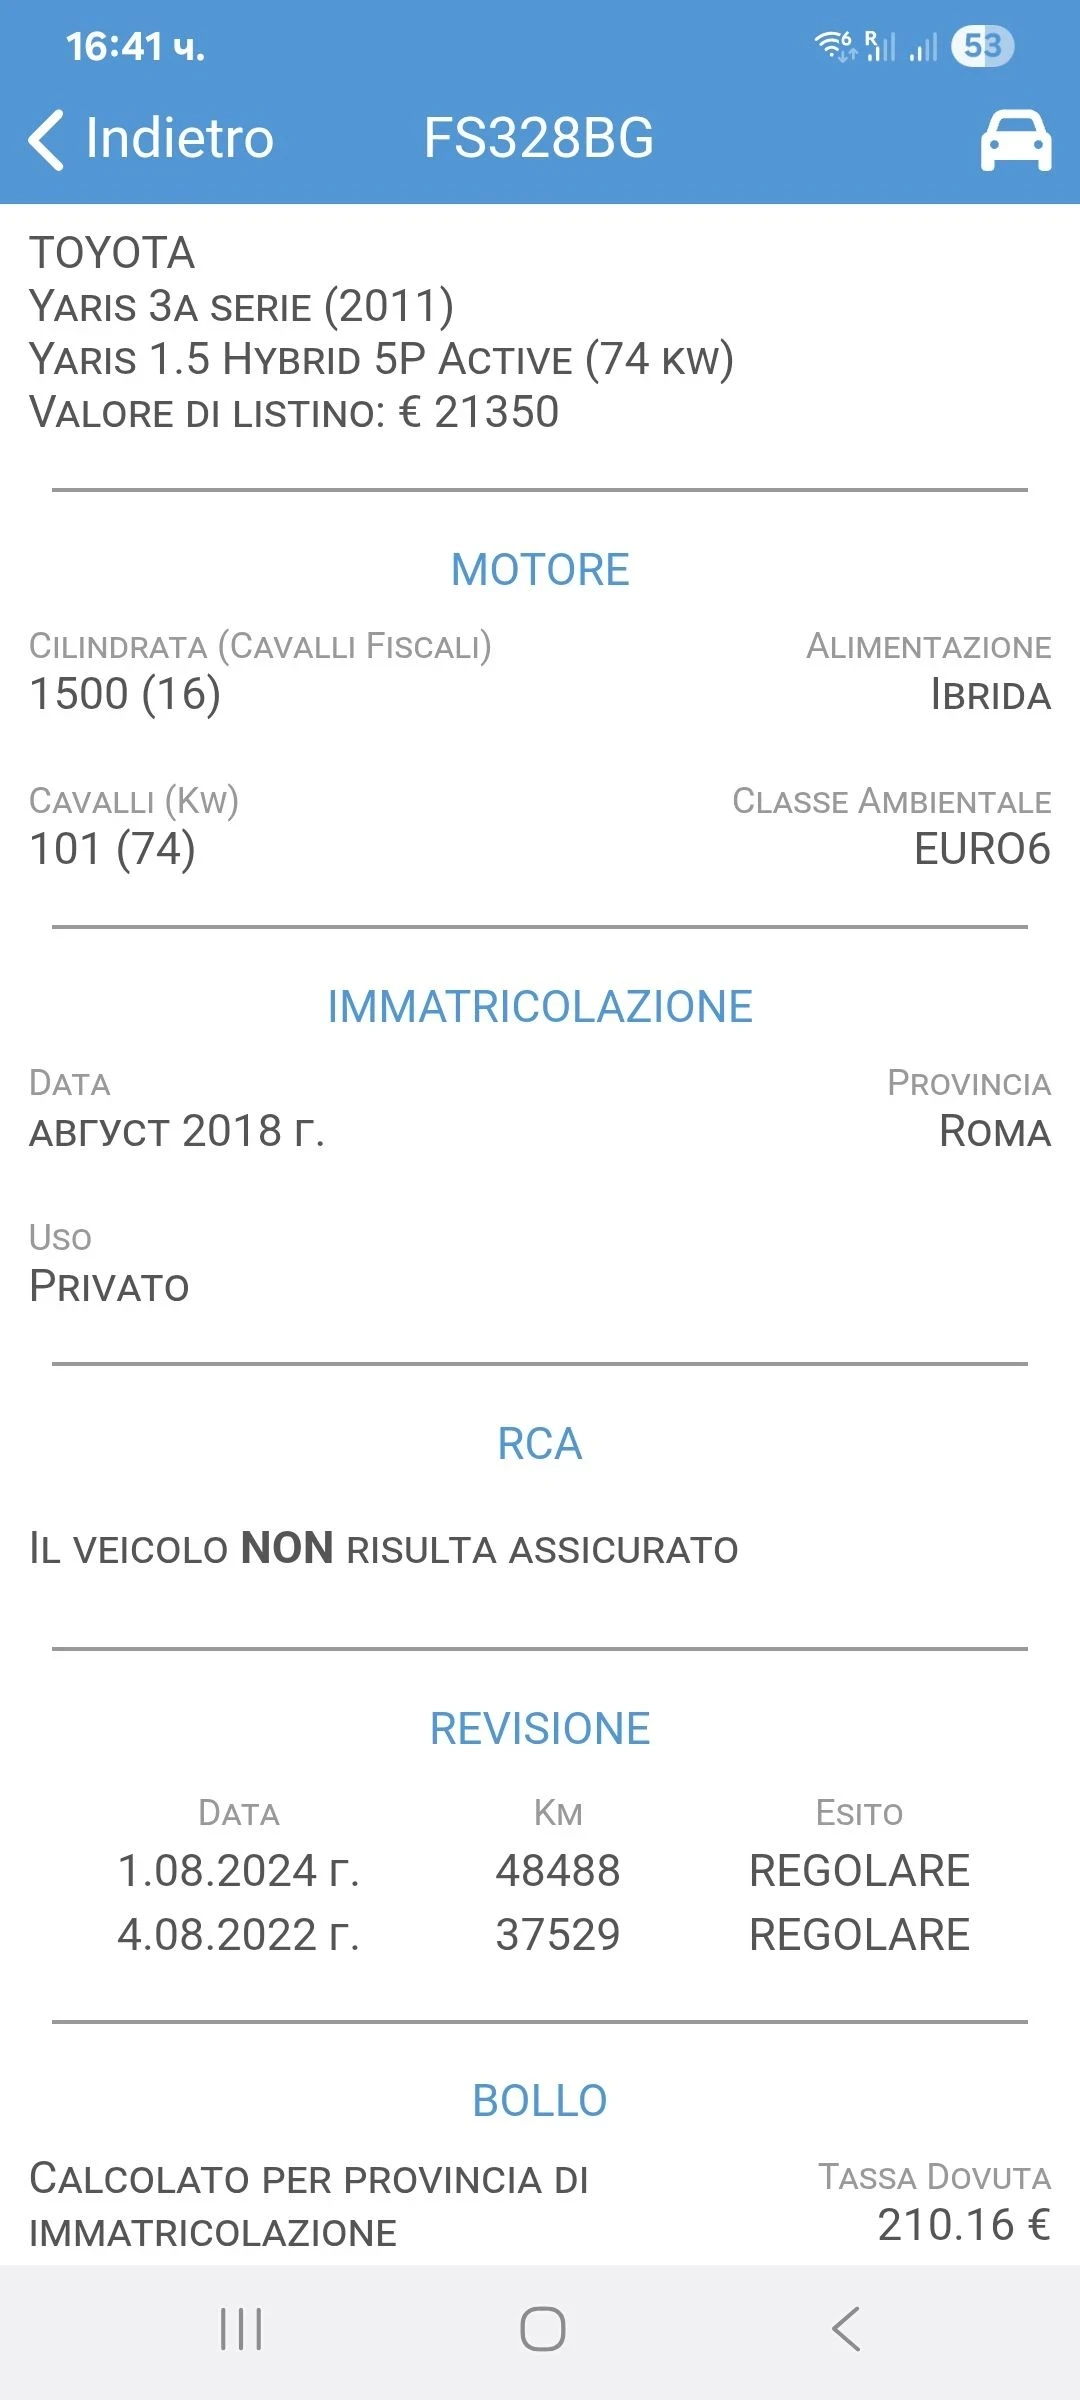Select the MOTORE section heading
This screenshot has height=2400, width=1080.
(540, 570)
